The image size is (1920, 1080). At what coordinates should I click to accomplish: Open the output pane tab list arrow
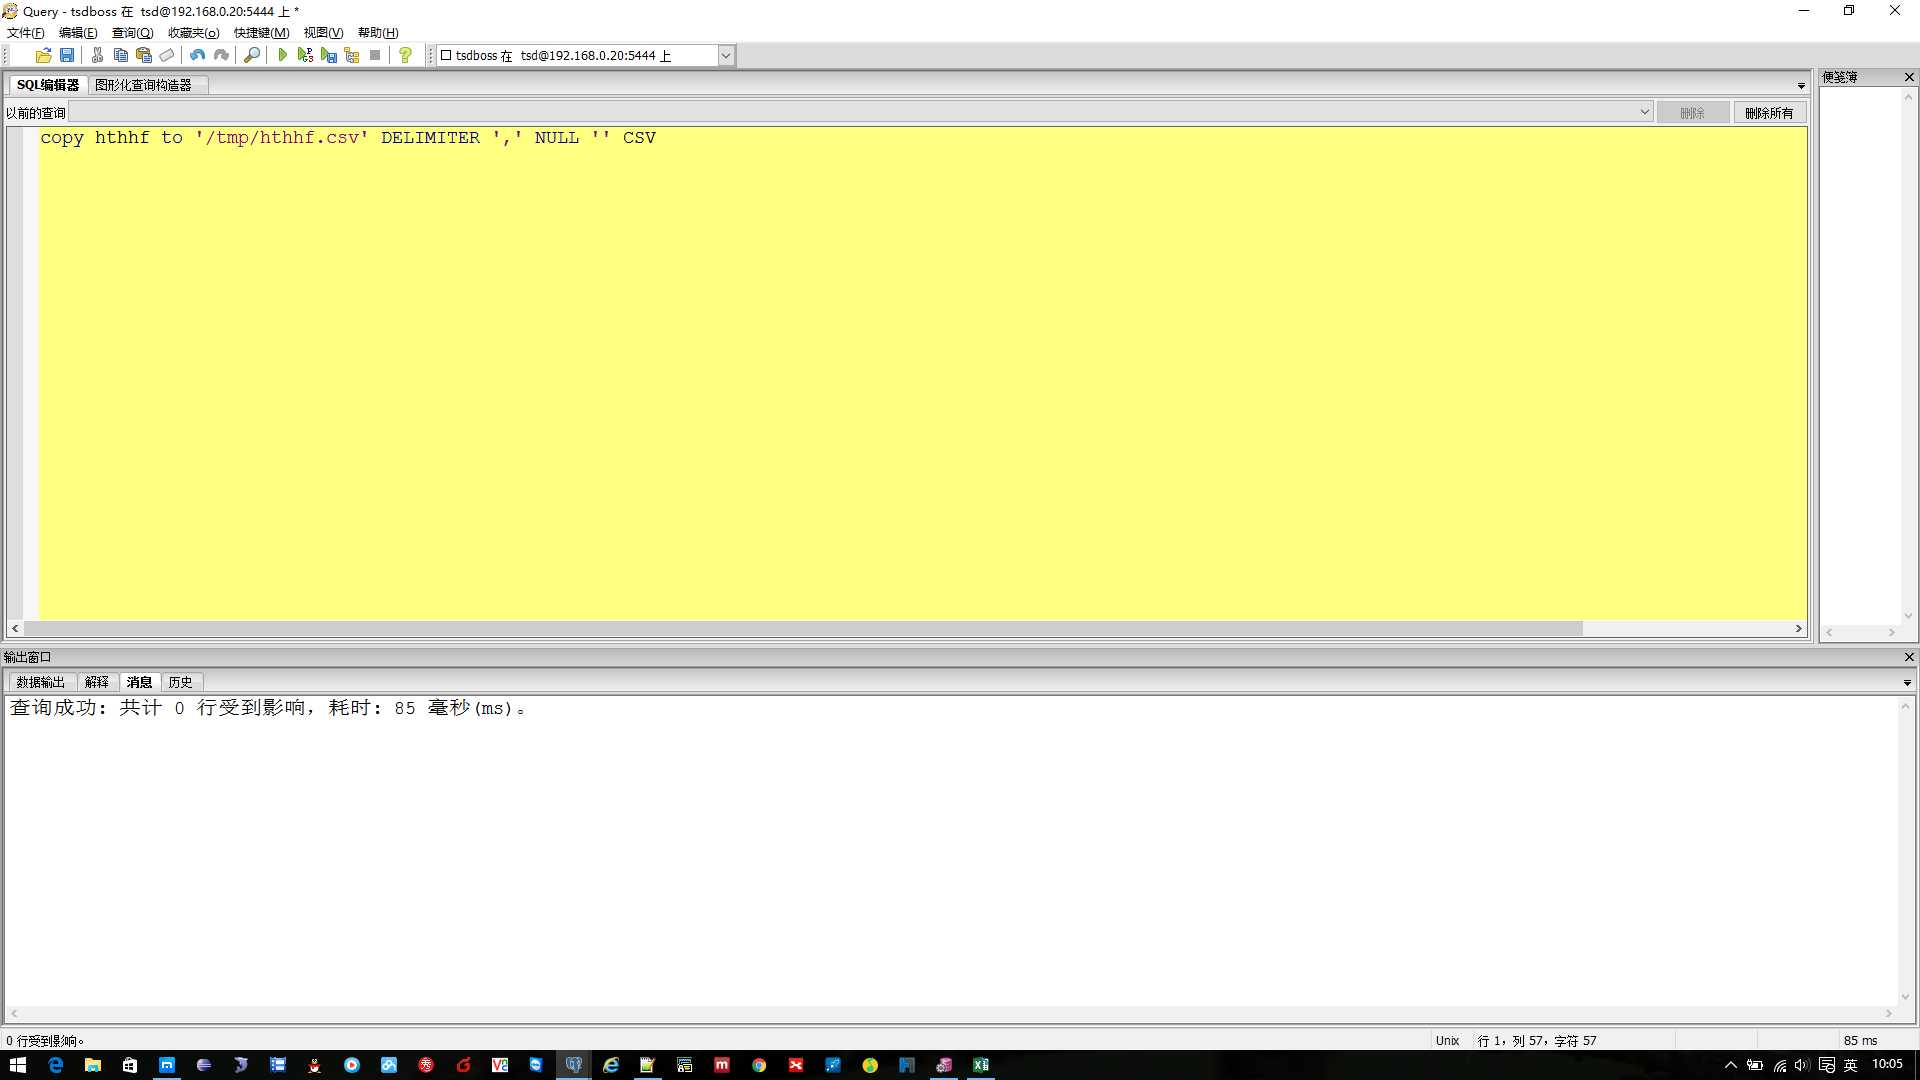1907,683
